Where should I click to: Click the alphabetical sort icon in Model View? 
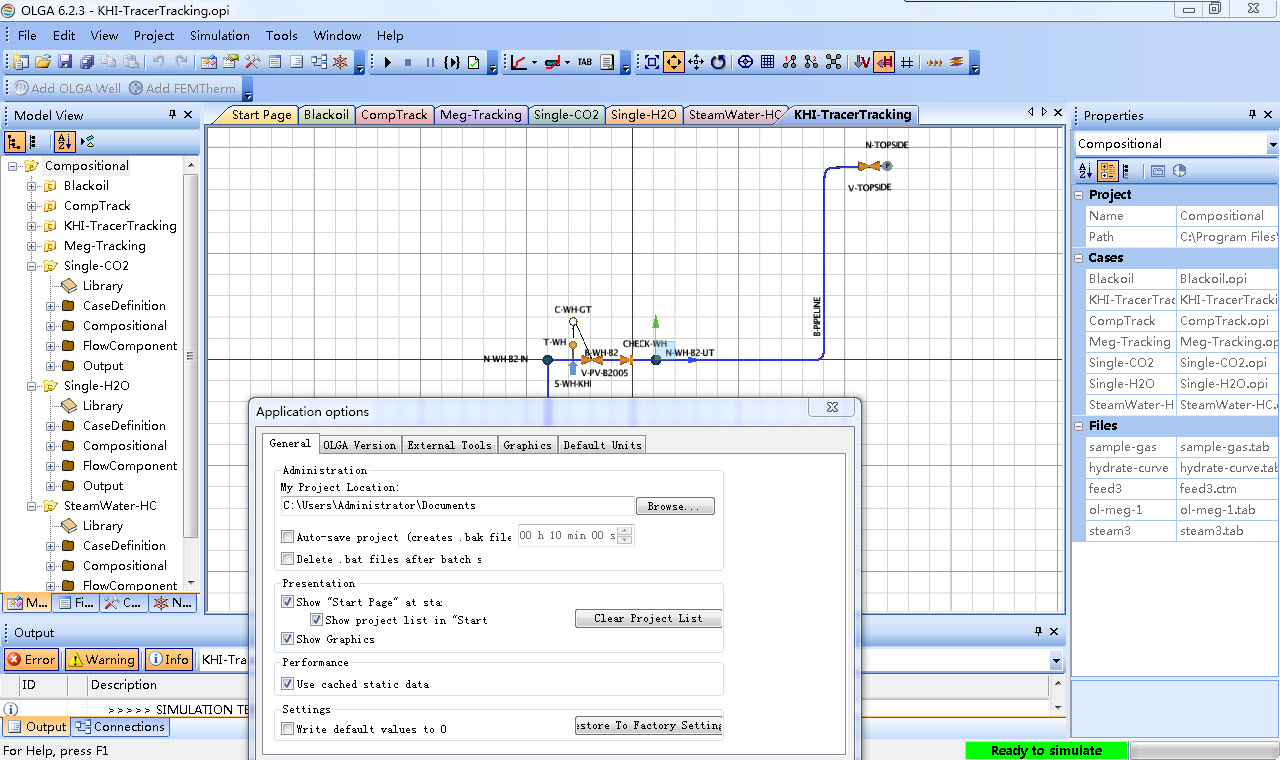(65, 142)
